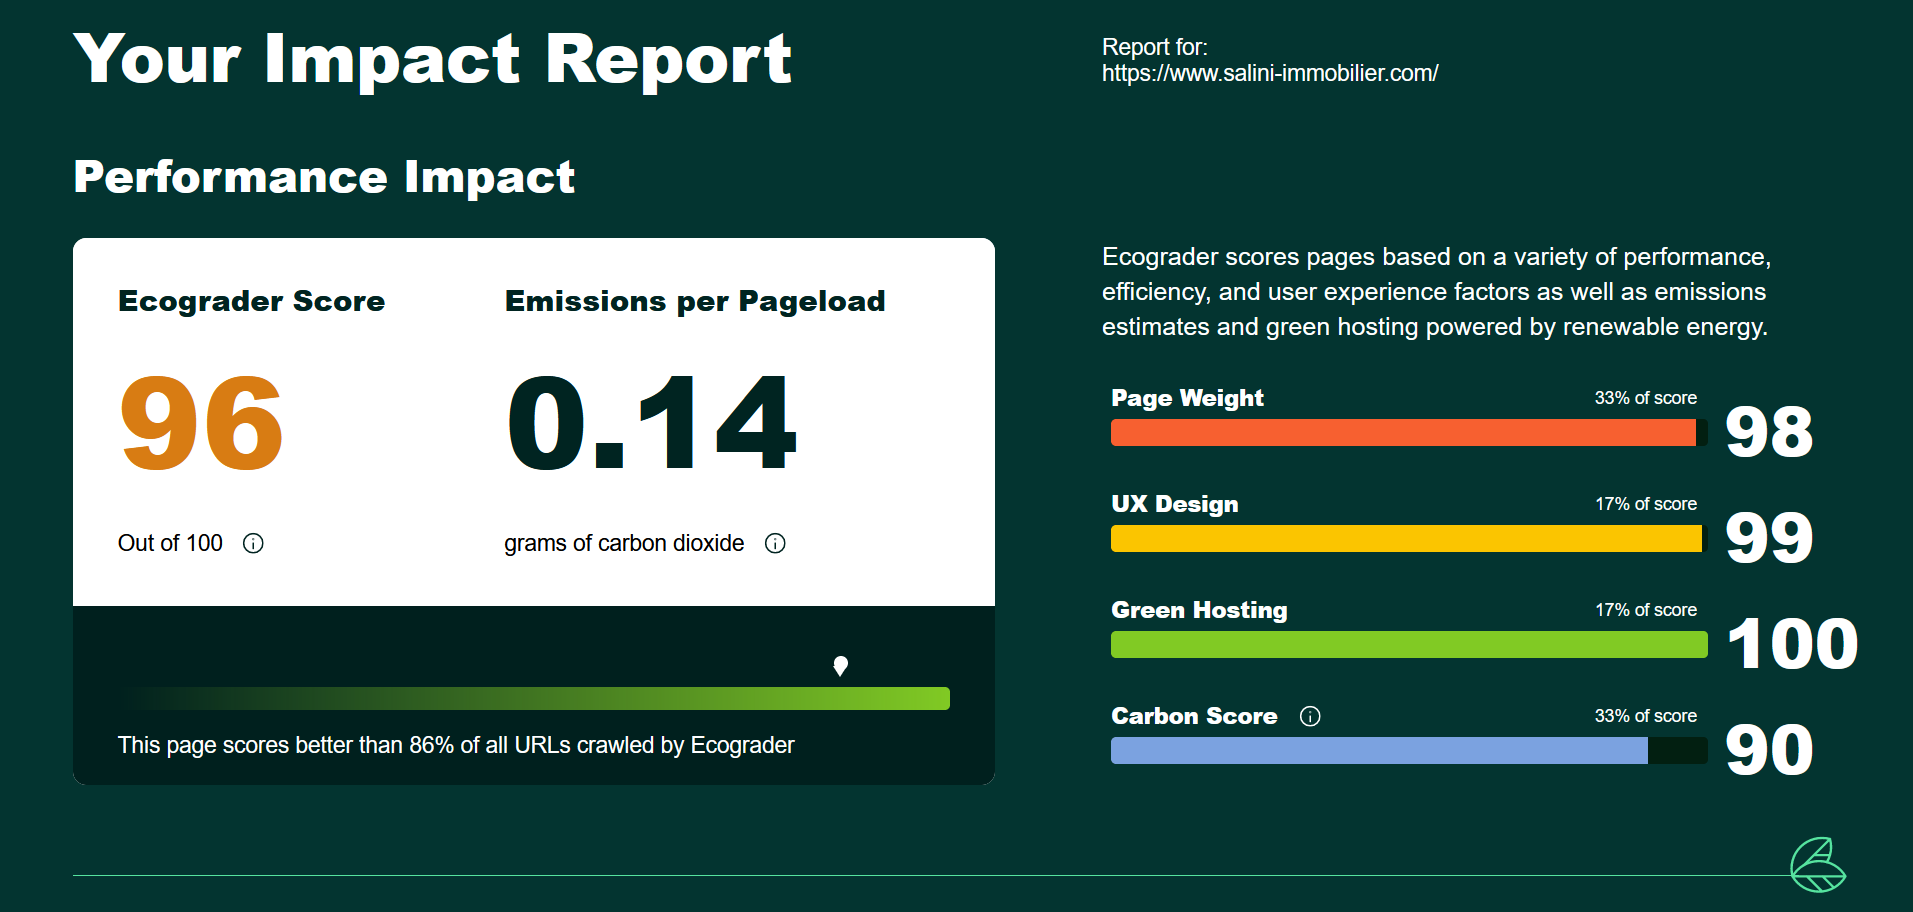The width and height of the screenshot is (1913, 912).
Task: Click the UX Design label
Action: coord(1174,504)
